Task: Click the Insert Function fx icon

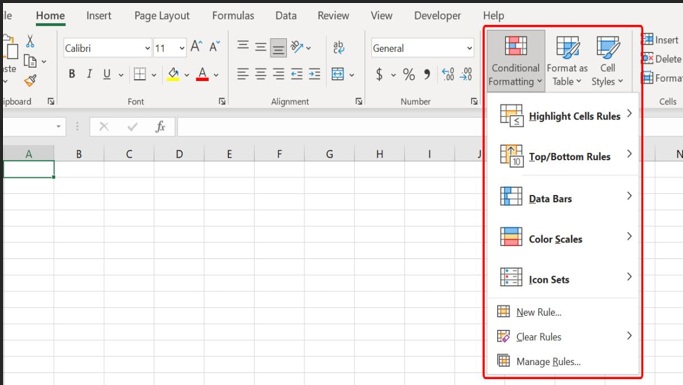Action: pyautogui.click(x=160, y=127)
